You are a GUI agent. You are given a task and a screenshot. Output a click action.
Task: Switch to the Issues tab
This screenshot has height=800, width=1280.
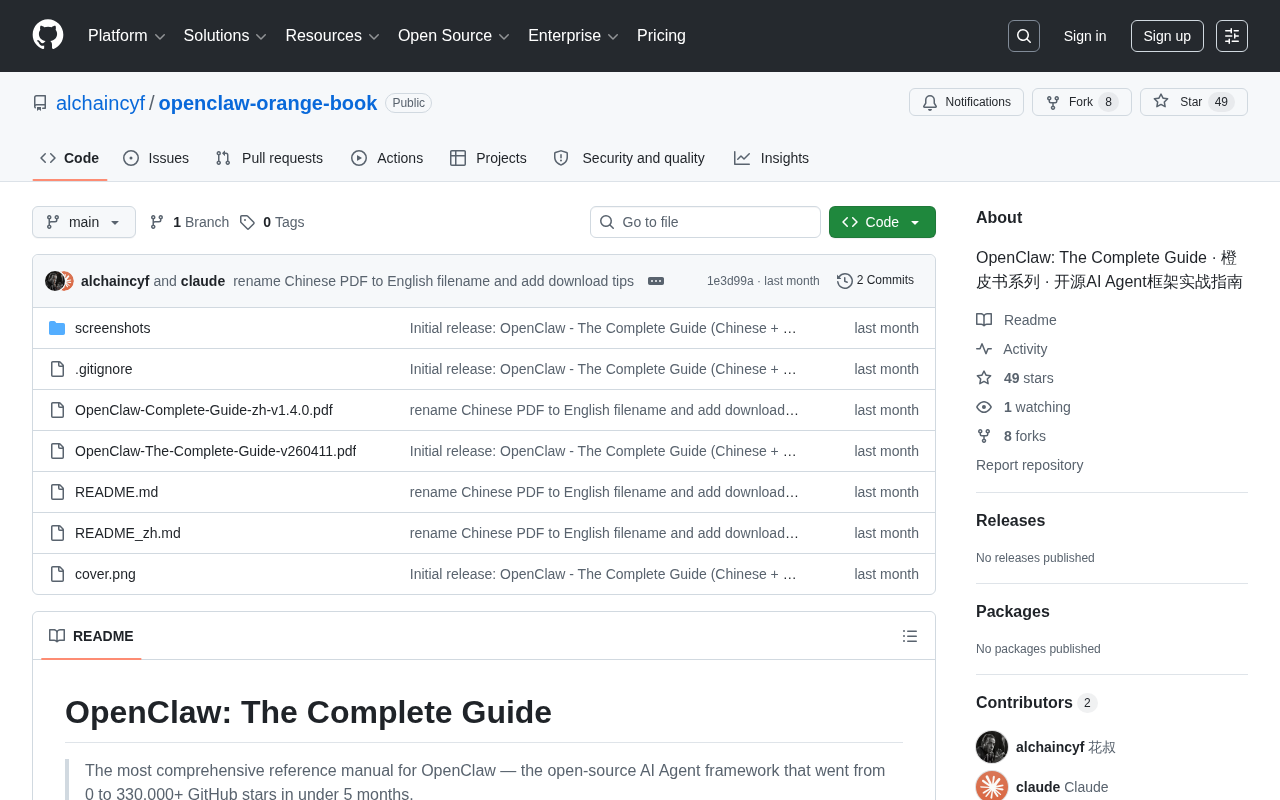coord(156,158)
